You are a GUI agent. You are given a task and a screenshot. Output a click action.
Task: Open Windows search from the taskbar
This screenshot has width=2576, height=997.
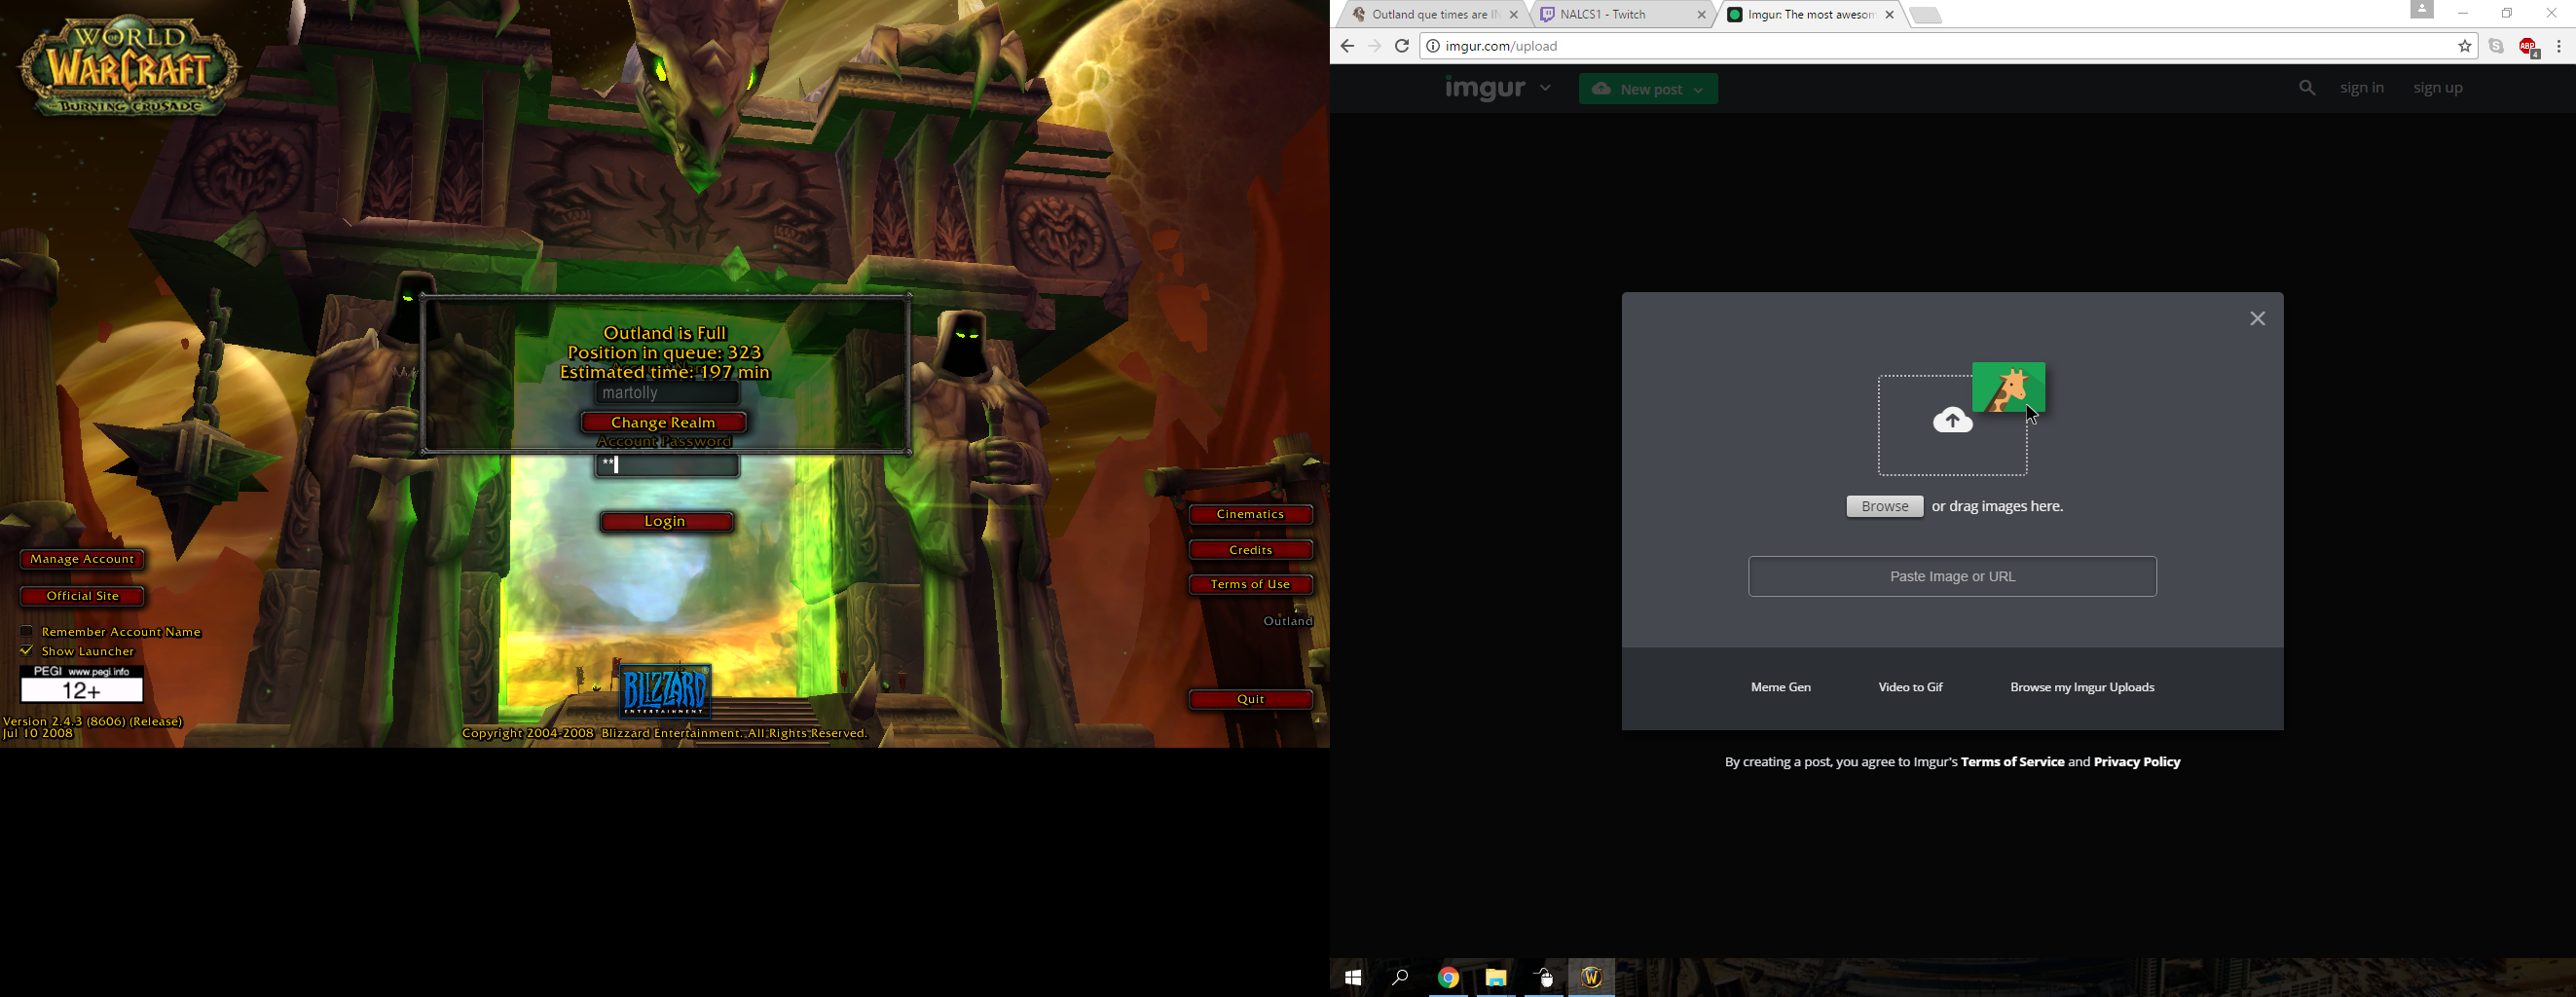pos(1400,978)
